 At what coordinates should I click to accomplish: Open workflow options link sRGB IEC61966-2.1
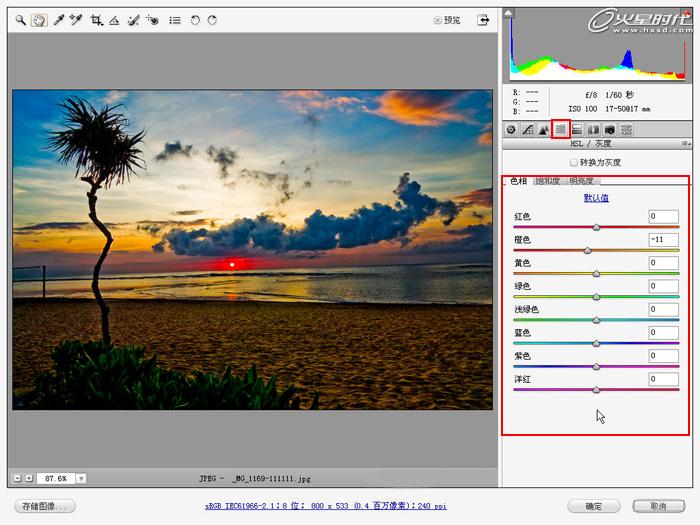click(326, 506)
